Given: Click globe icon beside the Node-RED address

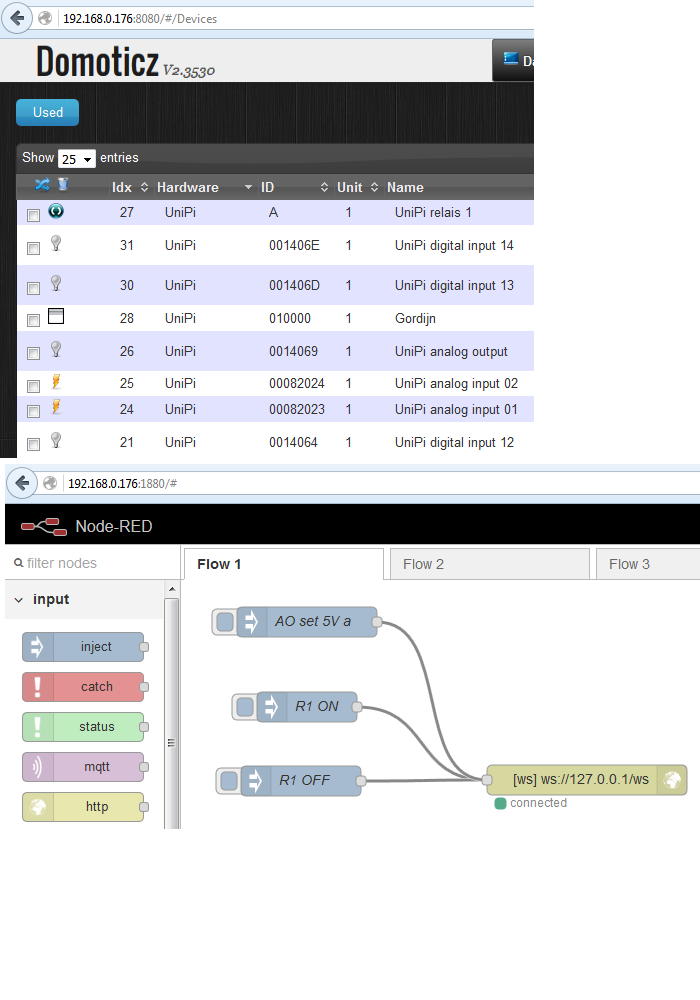Looking at the screenshot, I should 50,483.
